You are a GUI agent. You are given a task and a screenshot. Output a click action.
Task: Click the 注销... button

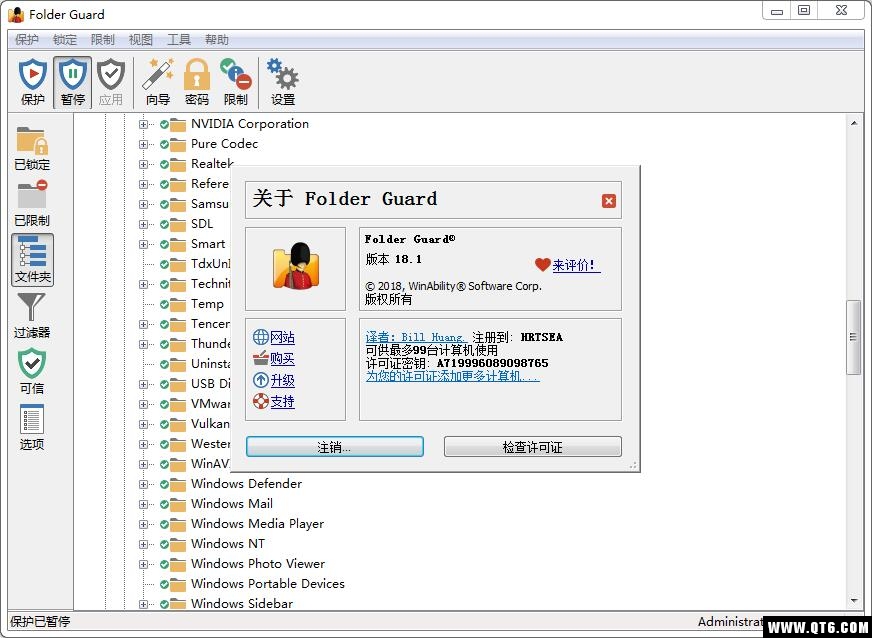pos(335,447)
